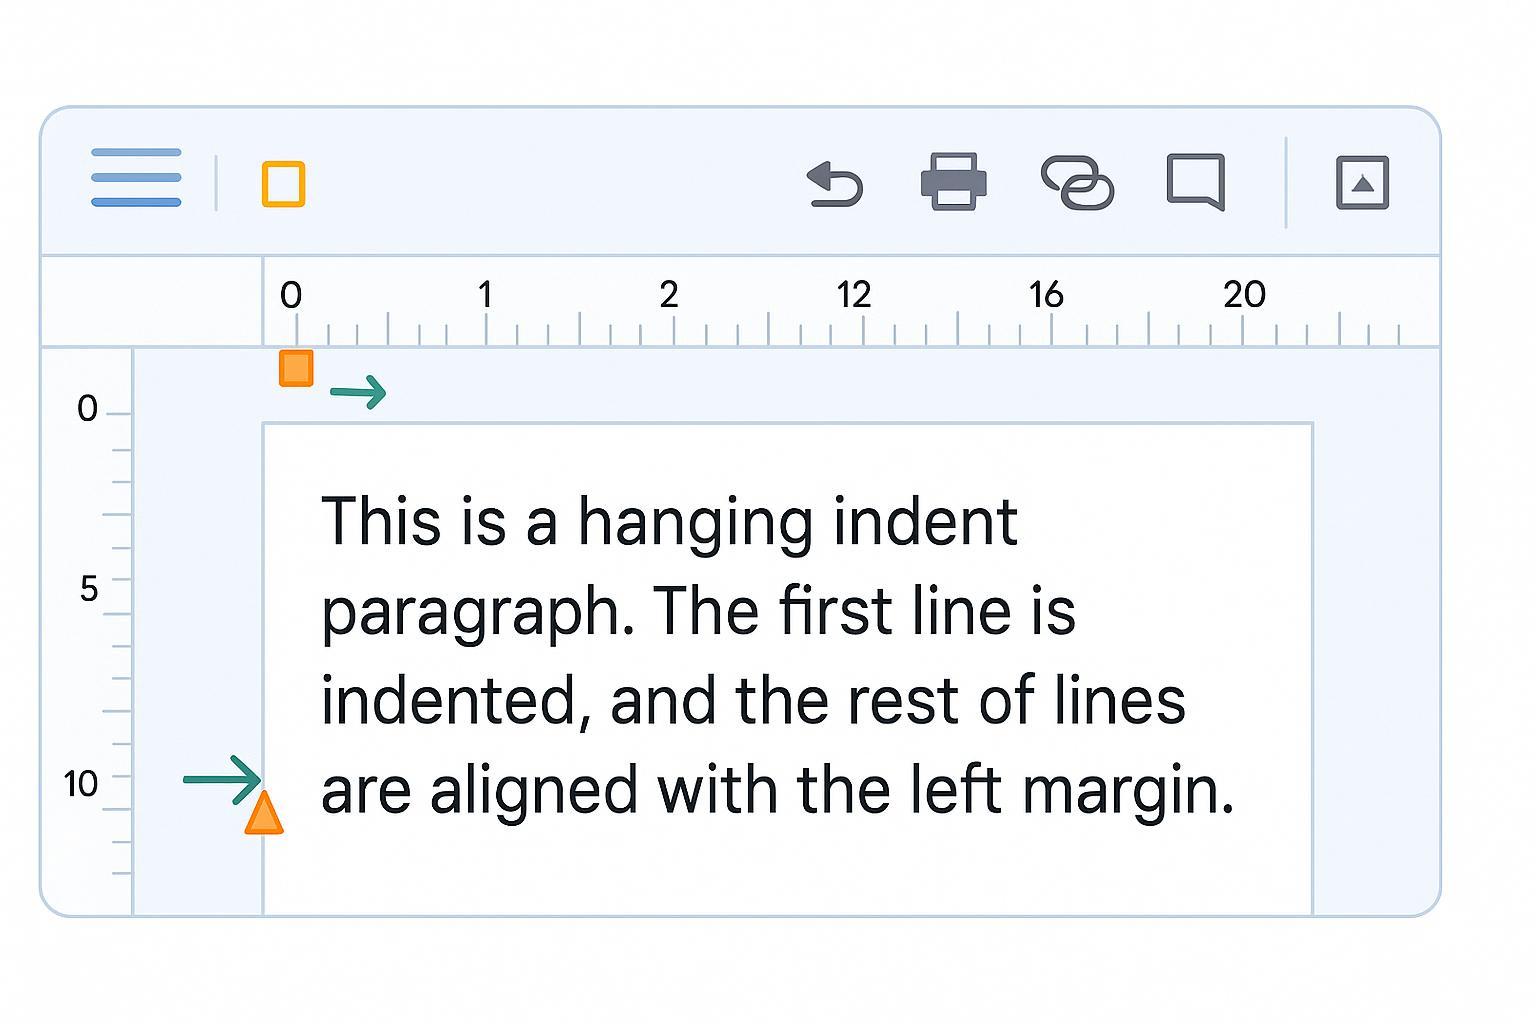Add a comment using the speech bubble icon
1536x1024 pixels.
[1195, 181]
